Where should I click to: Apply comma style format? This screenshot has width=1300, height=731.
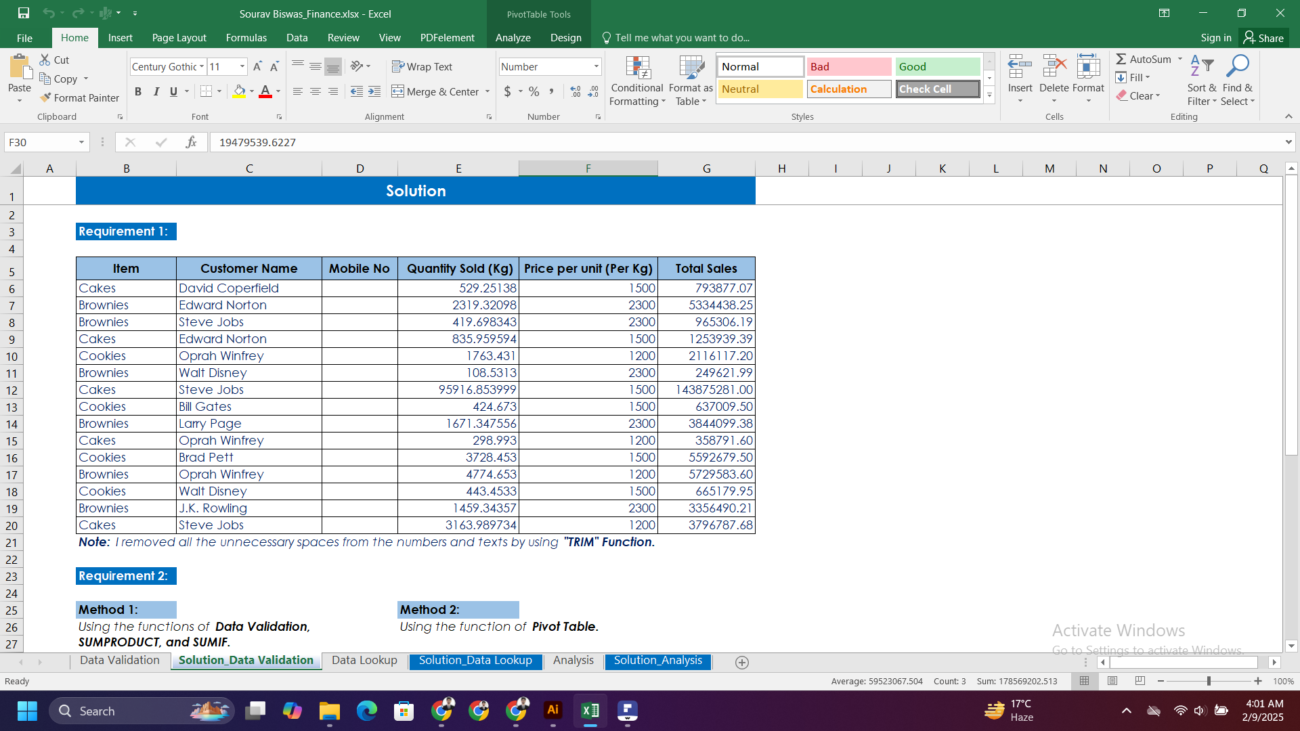[551, 91]
